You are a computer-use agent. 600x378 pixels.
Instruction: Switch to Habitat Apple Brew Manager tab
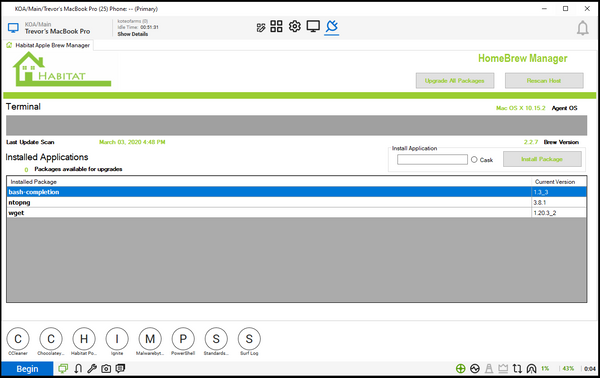(48, 45)
